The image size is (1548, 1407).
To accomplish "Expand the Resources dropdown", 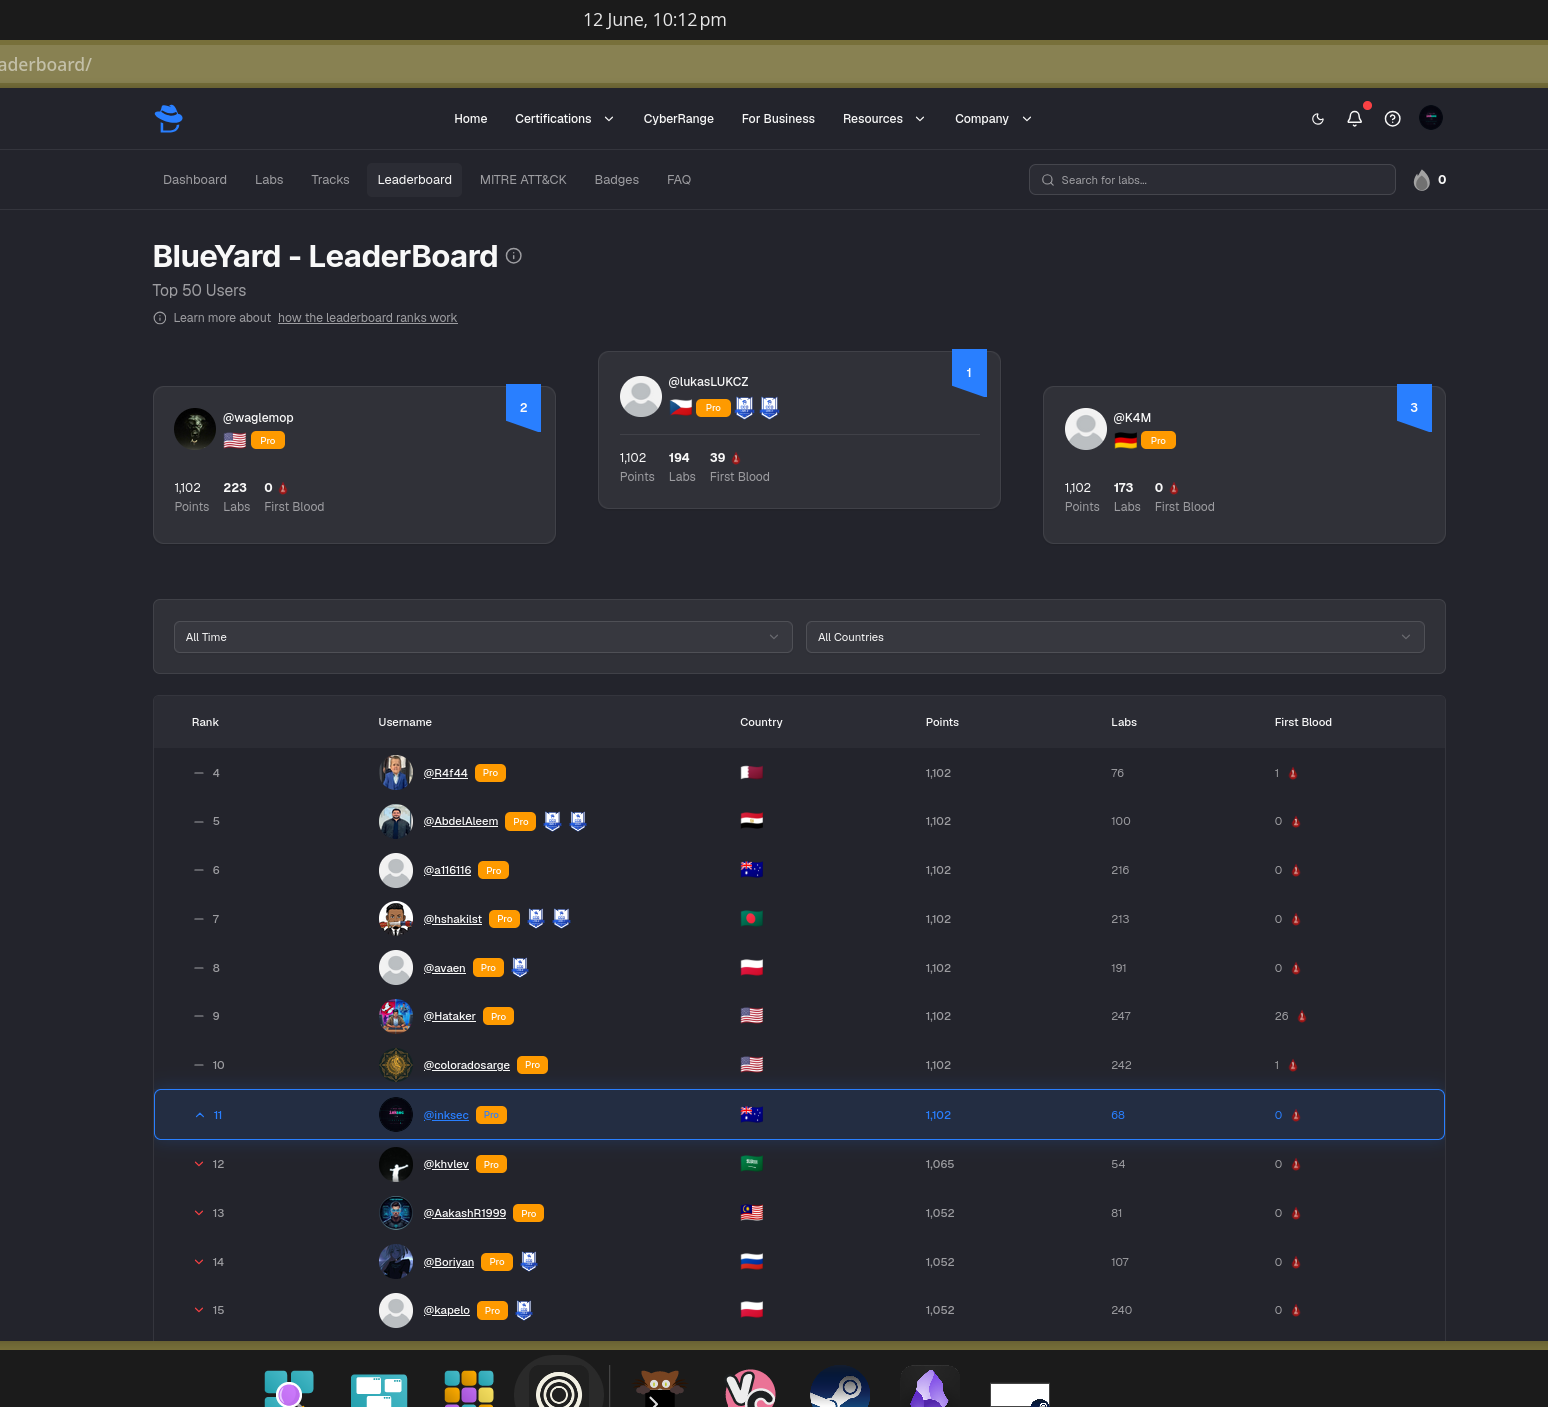I will (884, 119).
